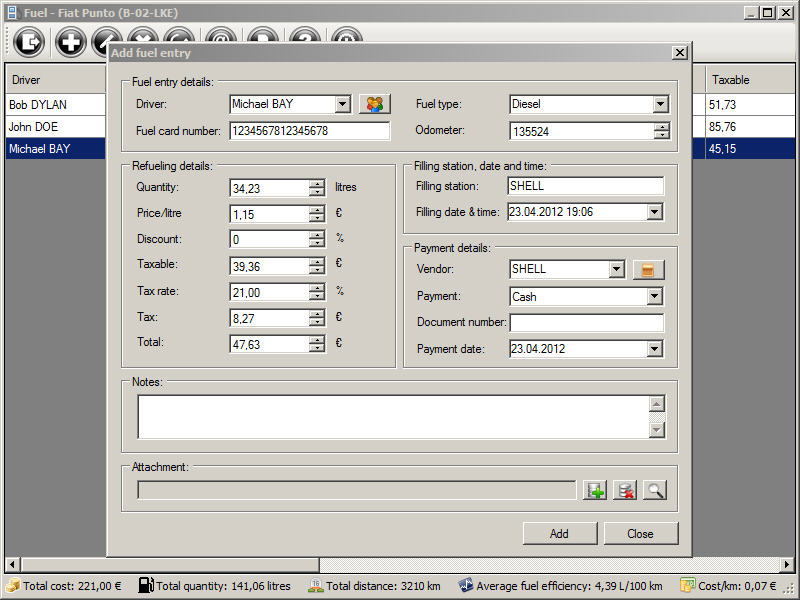Open the Payment date picker
Viewport: 800px width, 600px height.
tap(654, 349)
